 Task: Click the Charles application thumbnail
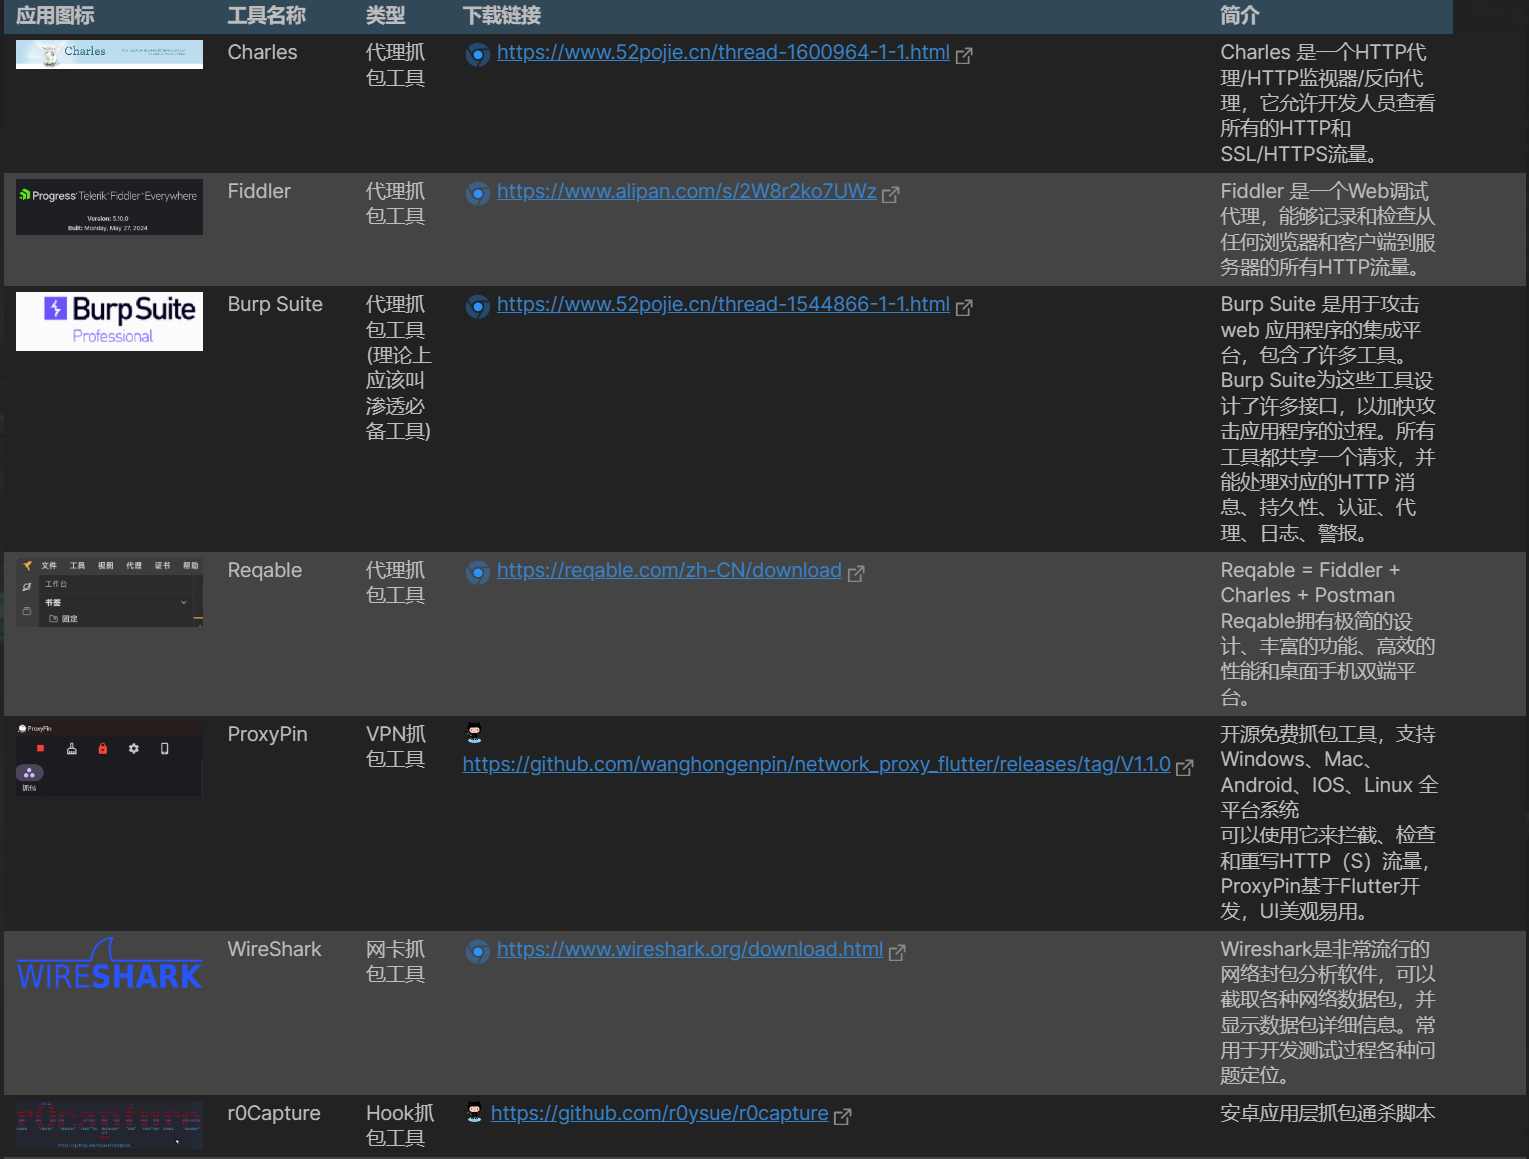pos(109,55)
